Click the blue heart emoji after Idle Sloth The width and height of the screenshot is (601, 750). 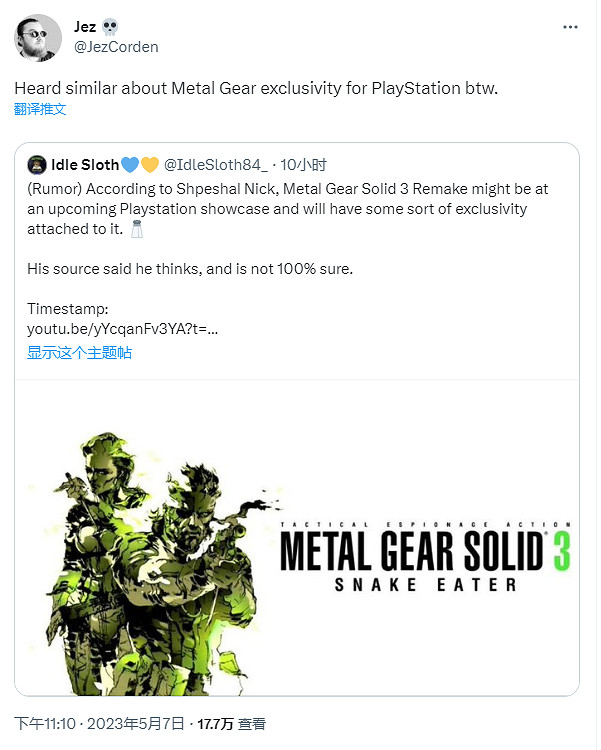[x=129, y=164]
